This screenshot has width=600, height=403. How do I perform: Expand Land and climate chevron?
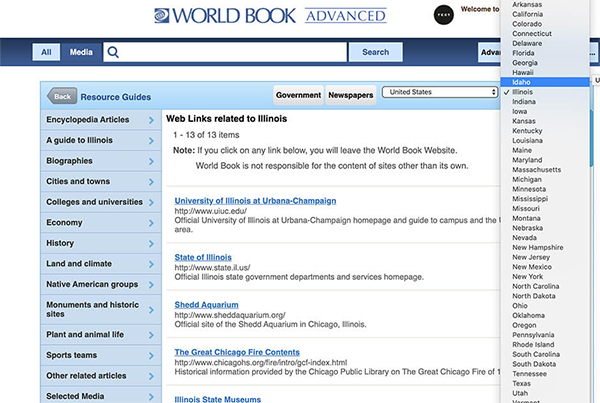point(151,264)
